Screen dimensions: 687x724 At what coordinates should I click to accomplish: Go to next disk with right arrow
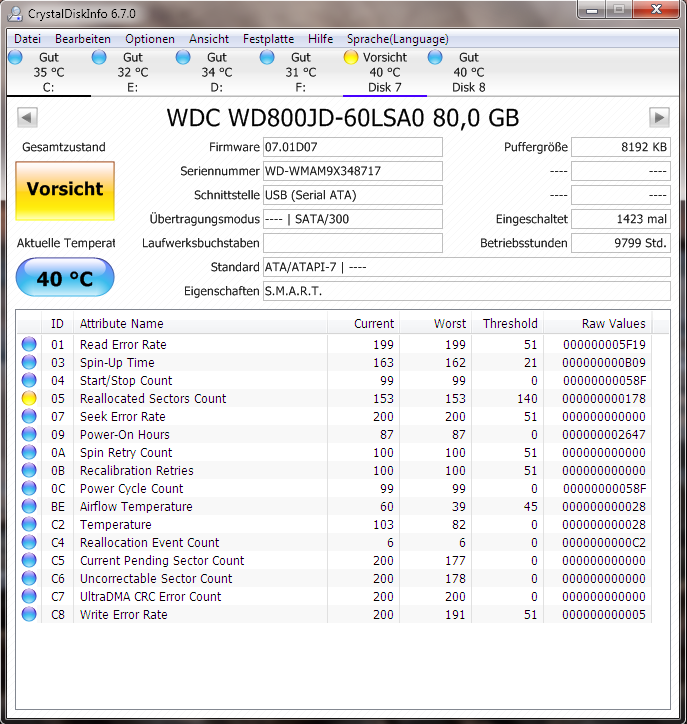coord(659,117)
